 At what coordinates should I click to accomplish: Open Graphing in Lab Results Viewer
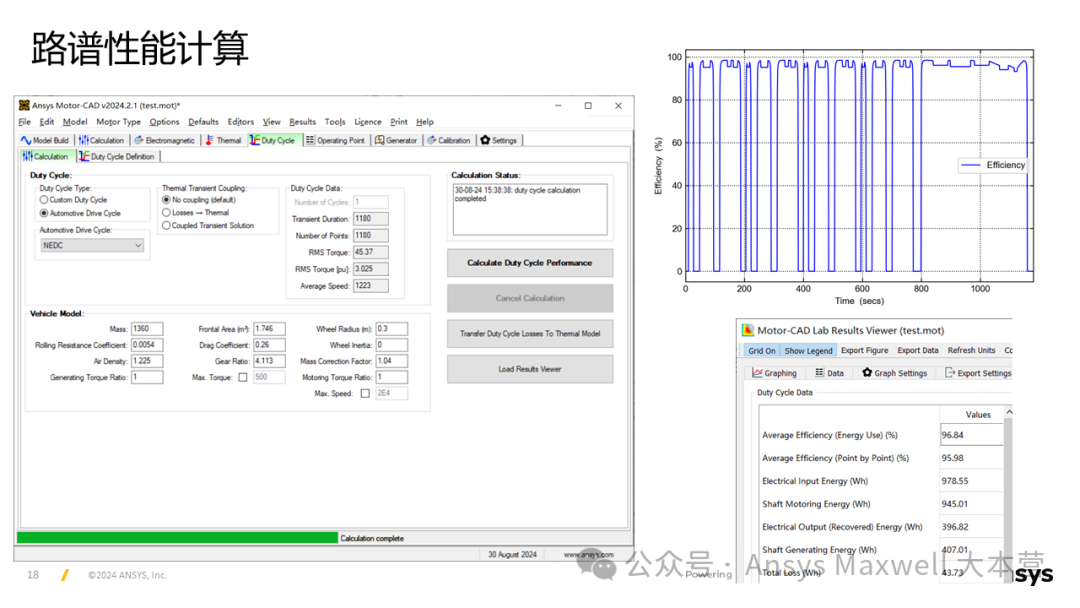tap(774, 373)
